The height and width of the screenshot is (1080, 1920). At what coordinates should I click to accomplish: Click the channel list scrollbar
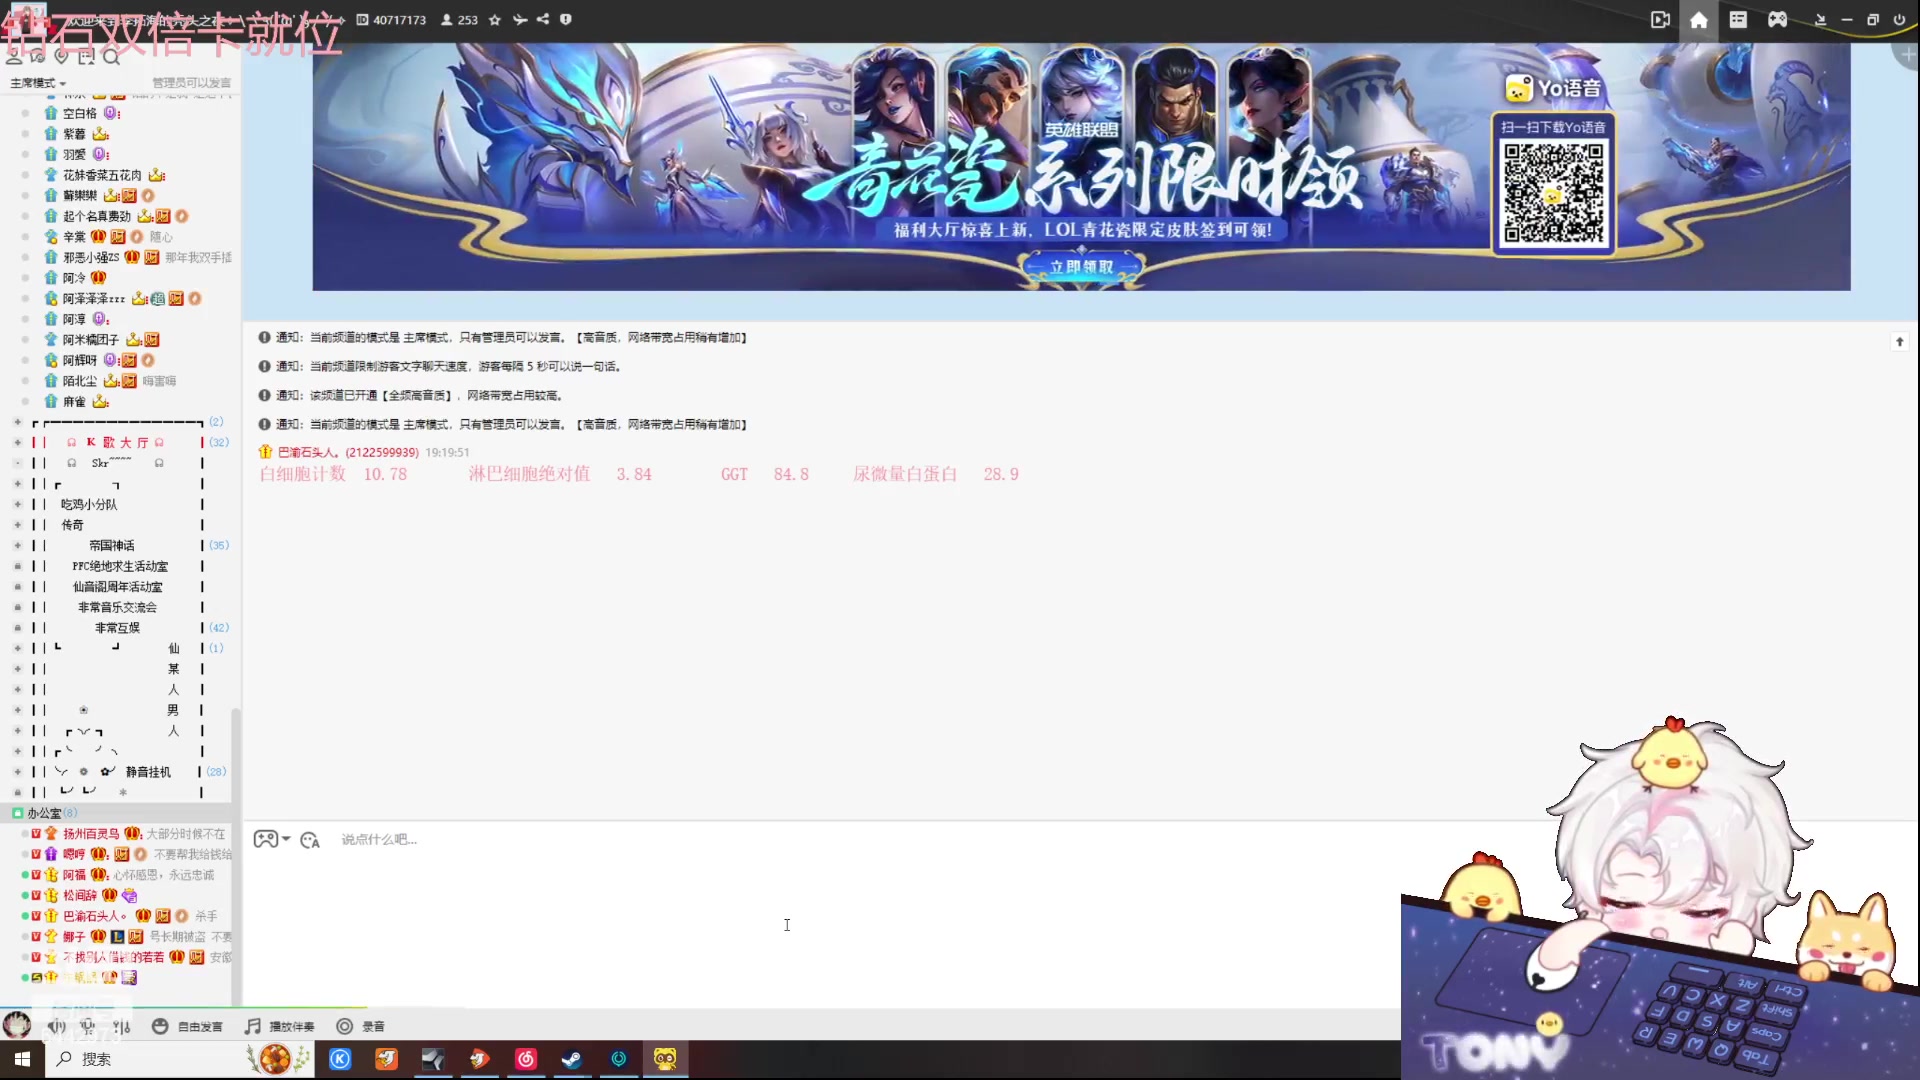pyautogui.click(x=236, y=855)
